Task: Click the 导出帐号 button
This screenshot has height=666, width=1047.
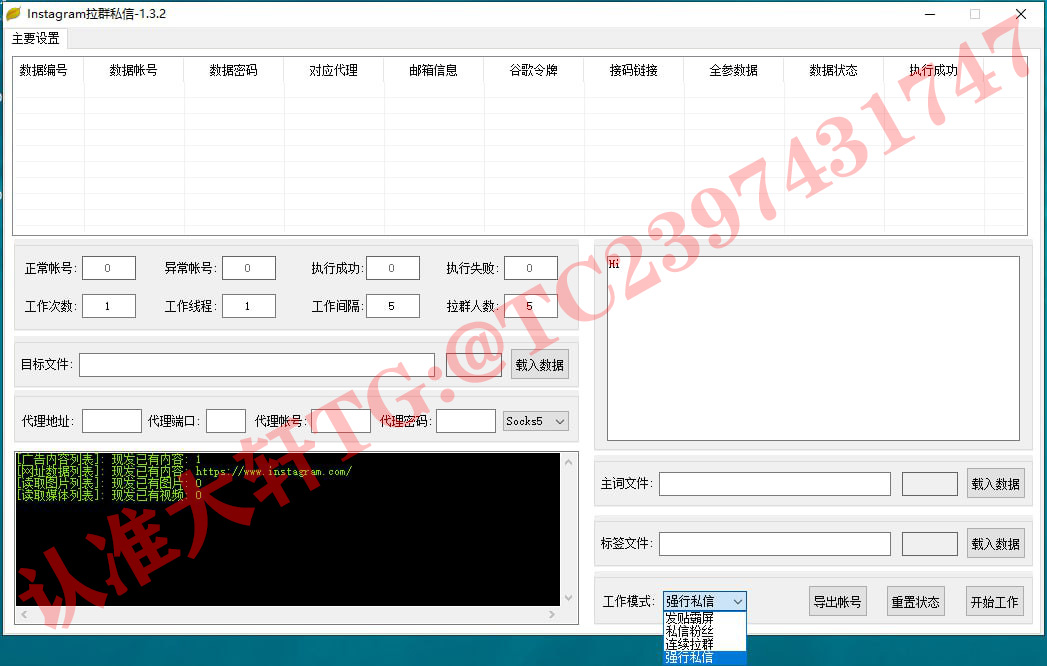Action: [836, 602]
